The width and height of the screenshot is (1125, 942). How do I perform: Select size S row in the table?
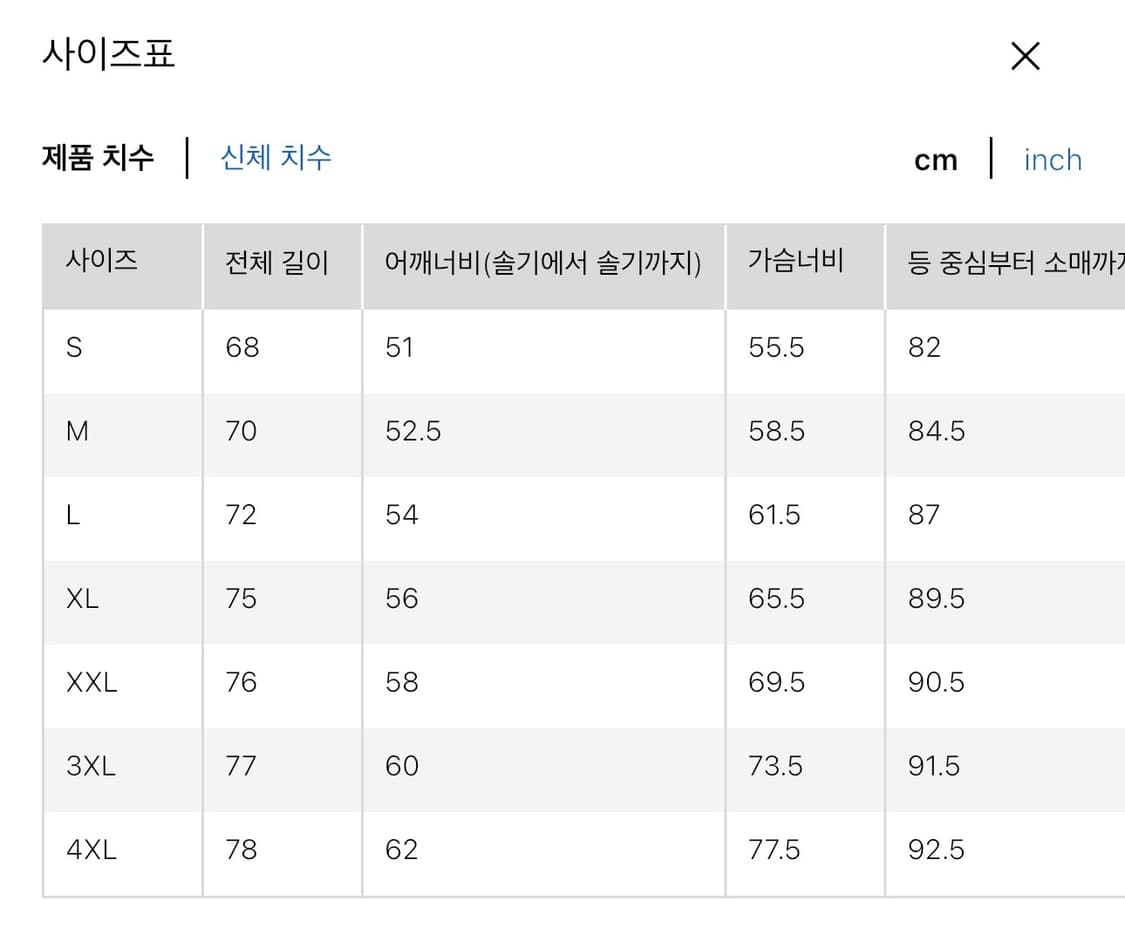[x=74, y=348]
